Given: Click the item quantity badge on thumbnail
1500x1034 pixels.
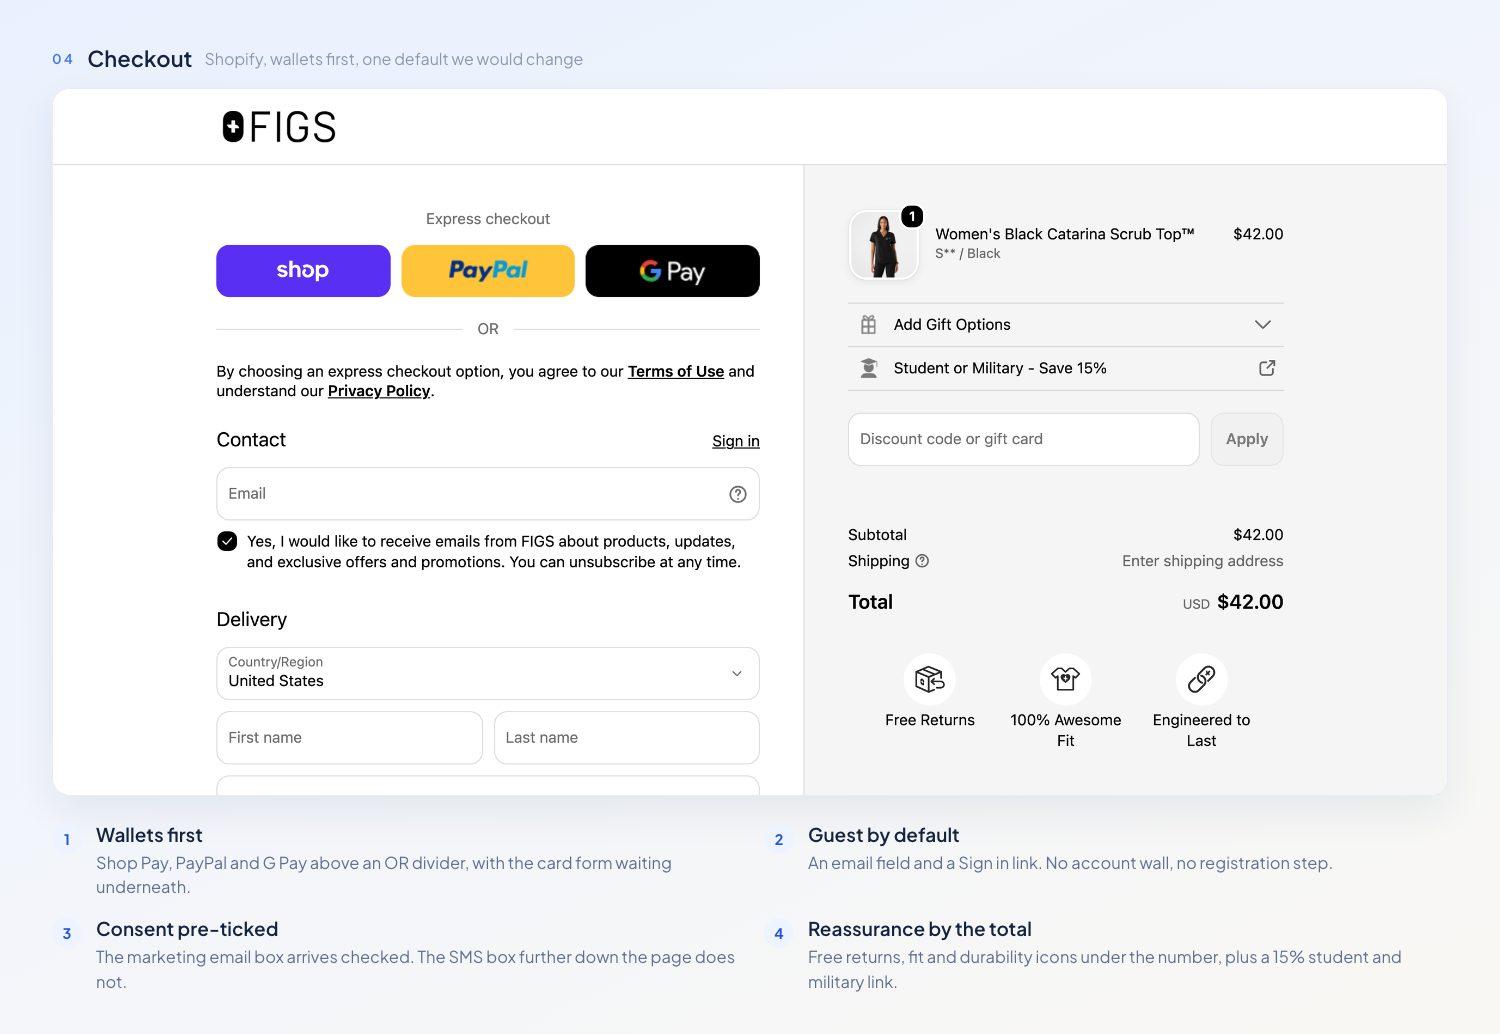Looking at the screenshot, I should pyautogui.click(x=912, y=216).
